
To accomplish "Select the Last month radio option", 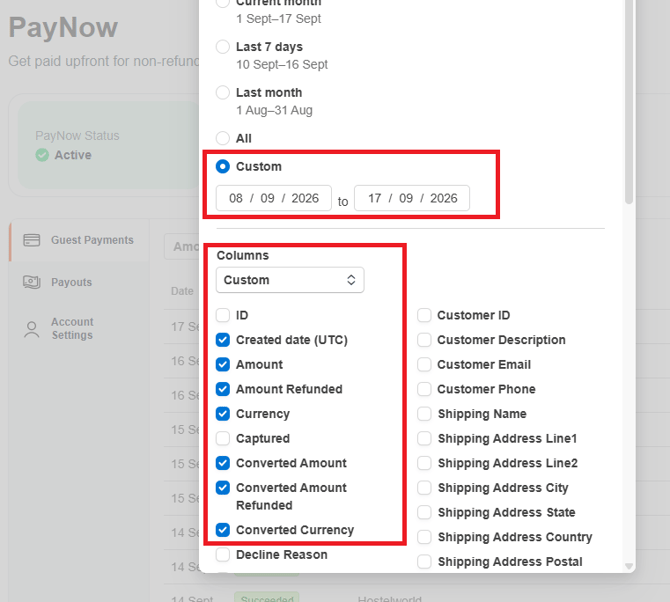I will click(x=223, y=92).
